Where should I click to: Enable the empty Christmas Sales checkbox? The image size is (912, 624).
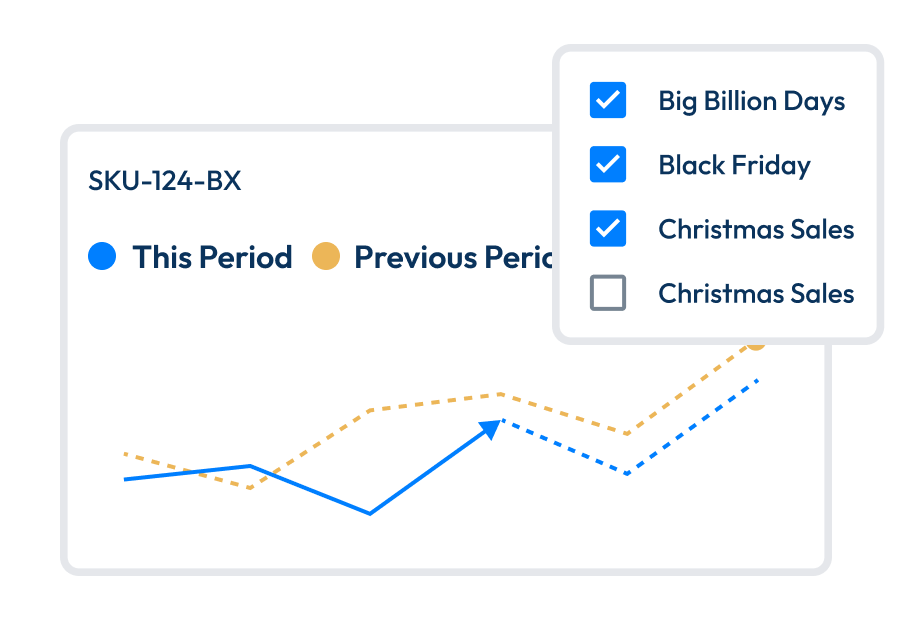coord(608,293)
